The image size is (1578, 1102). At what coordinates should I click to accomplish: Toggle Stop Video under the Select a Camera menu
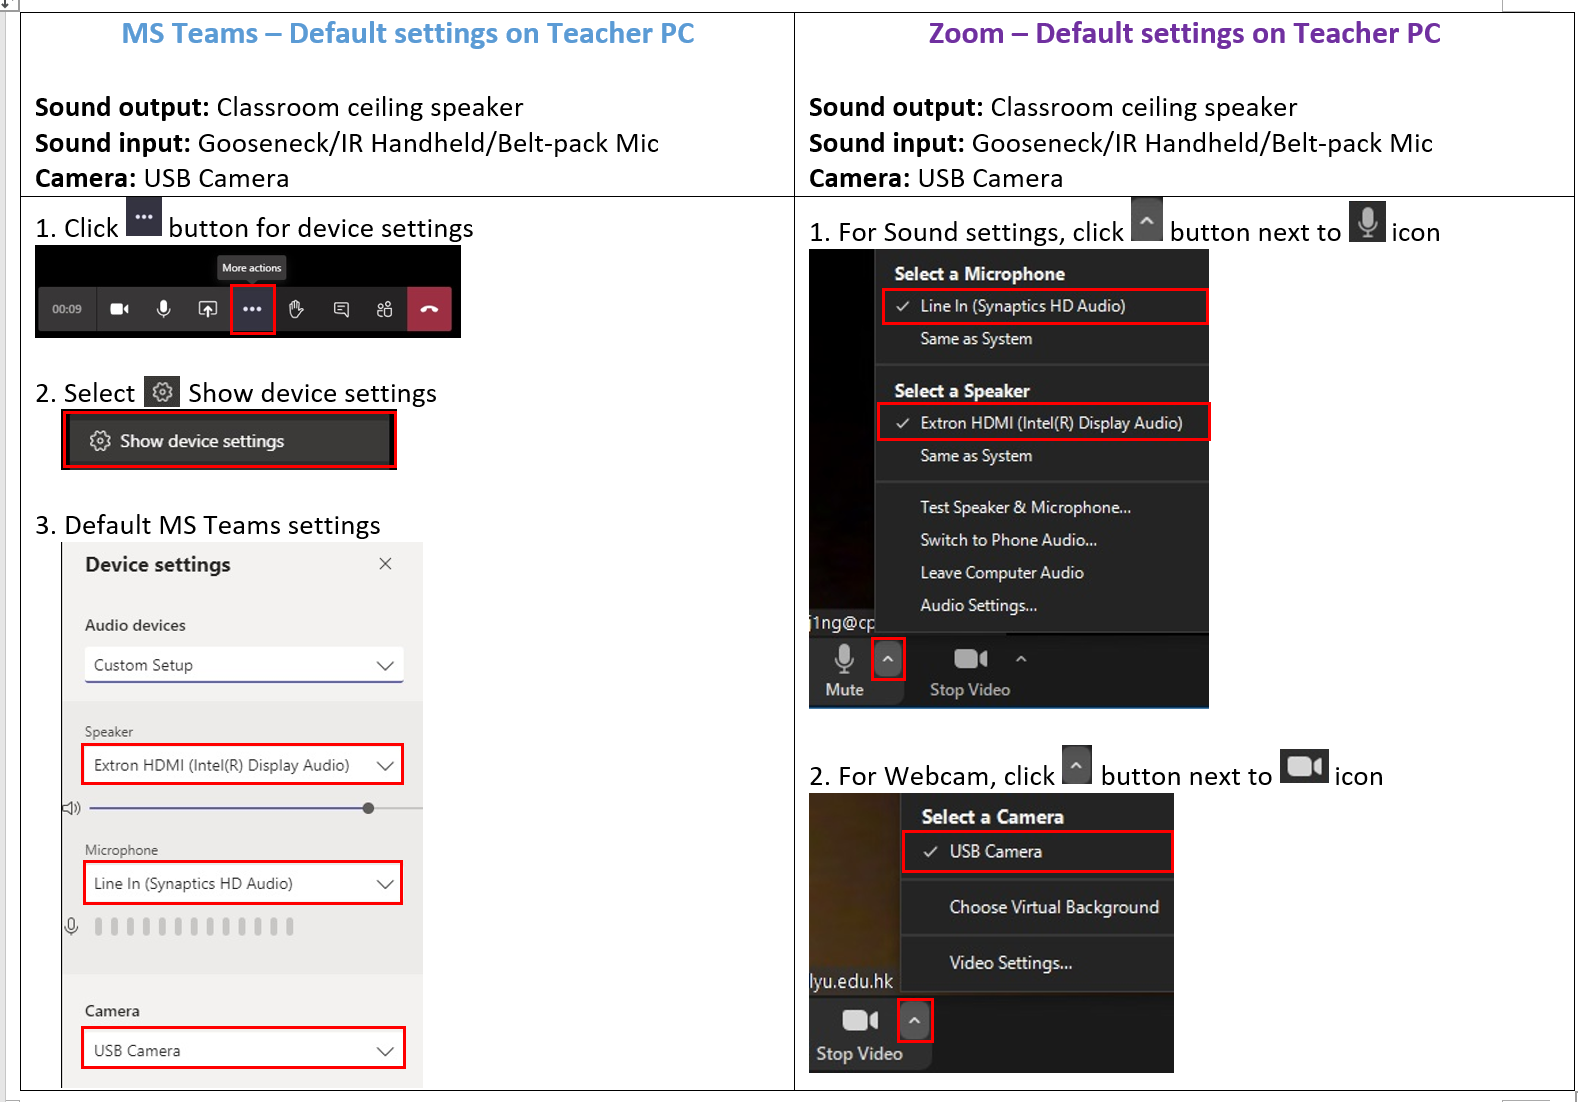coord(859,1034)
